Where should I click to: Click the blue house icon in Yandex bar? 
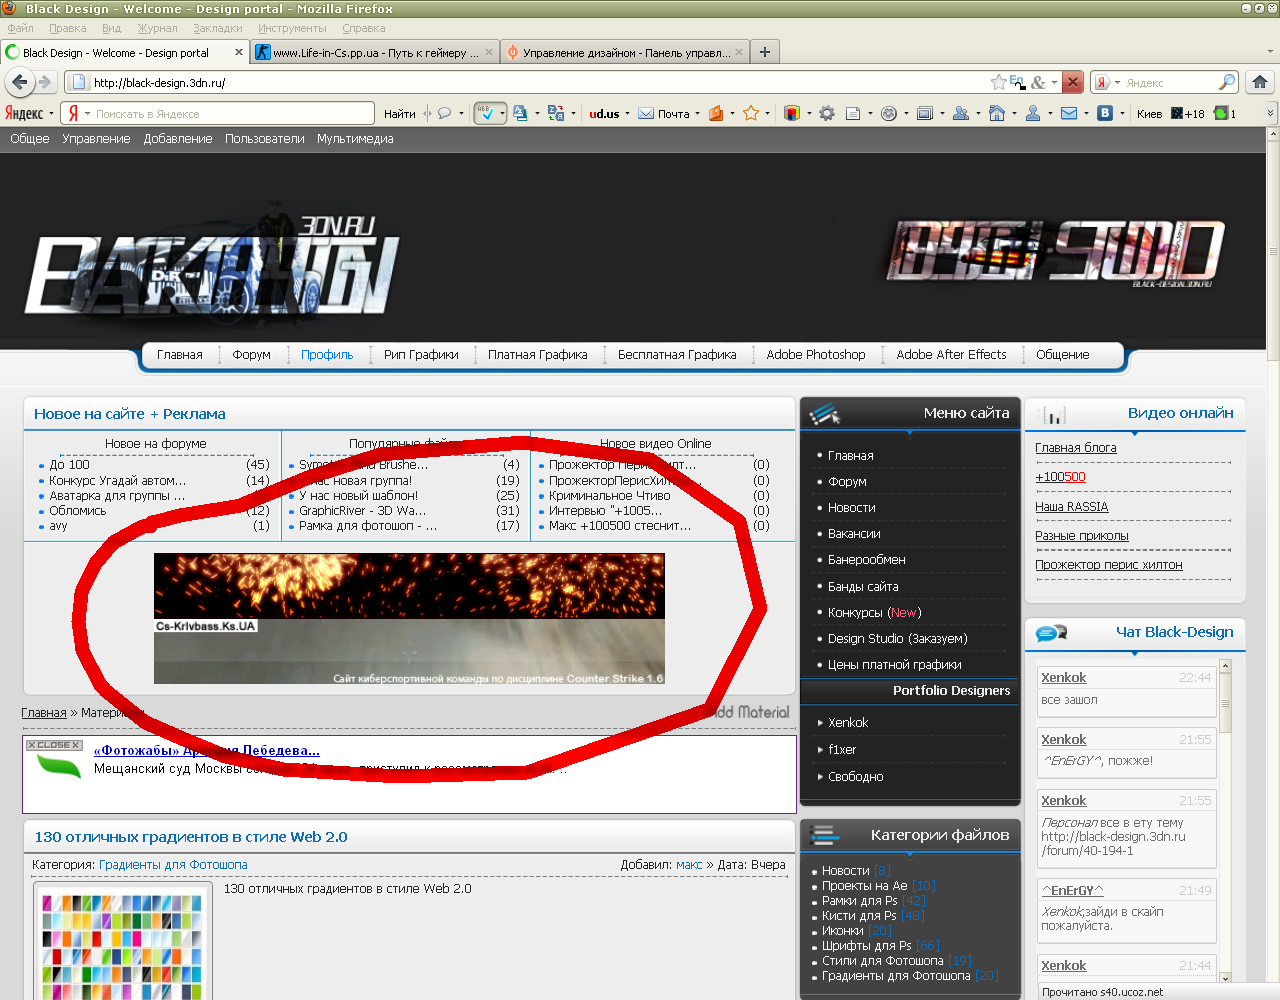997,113
